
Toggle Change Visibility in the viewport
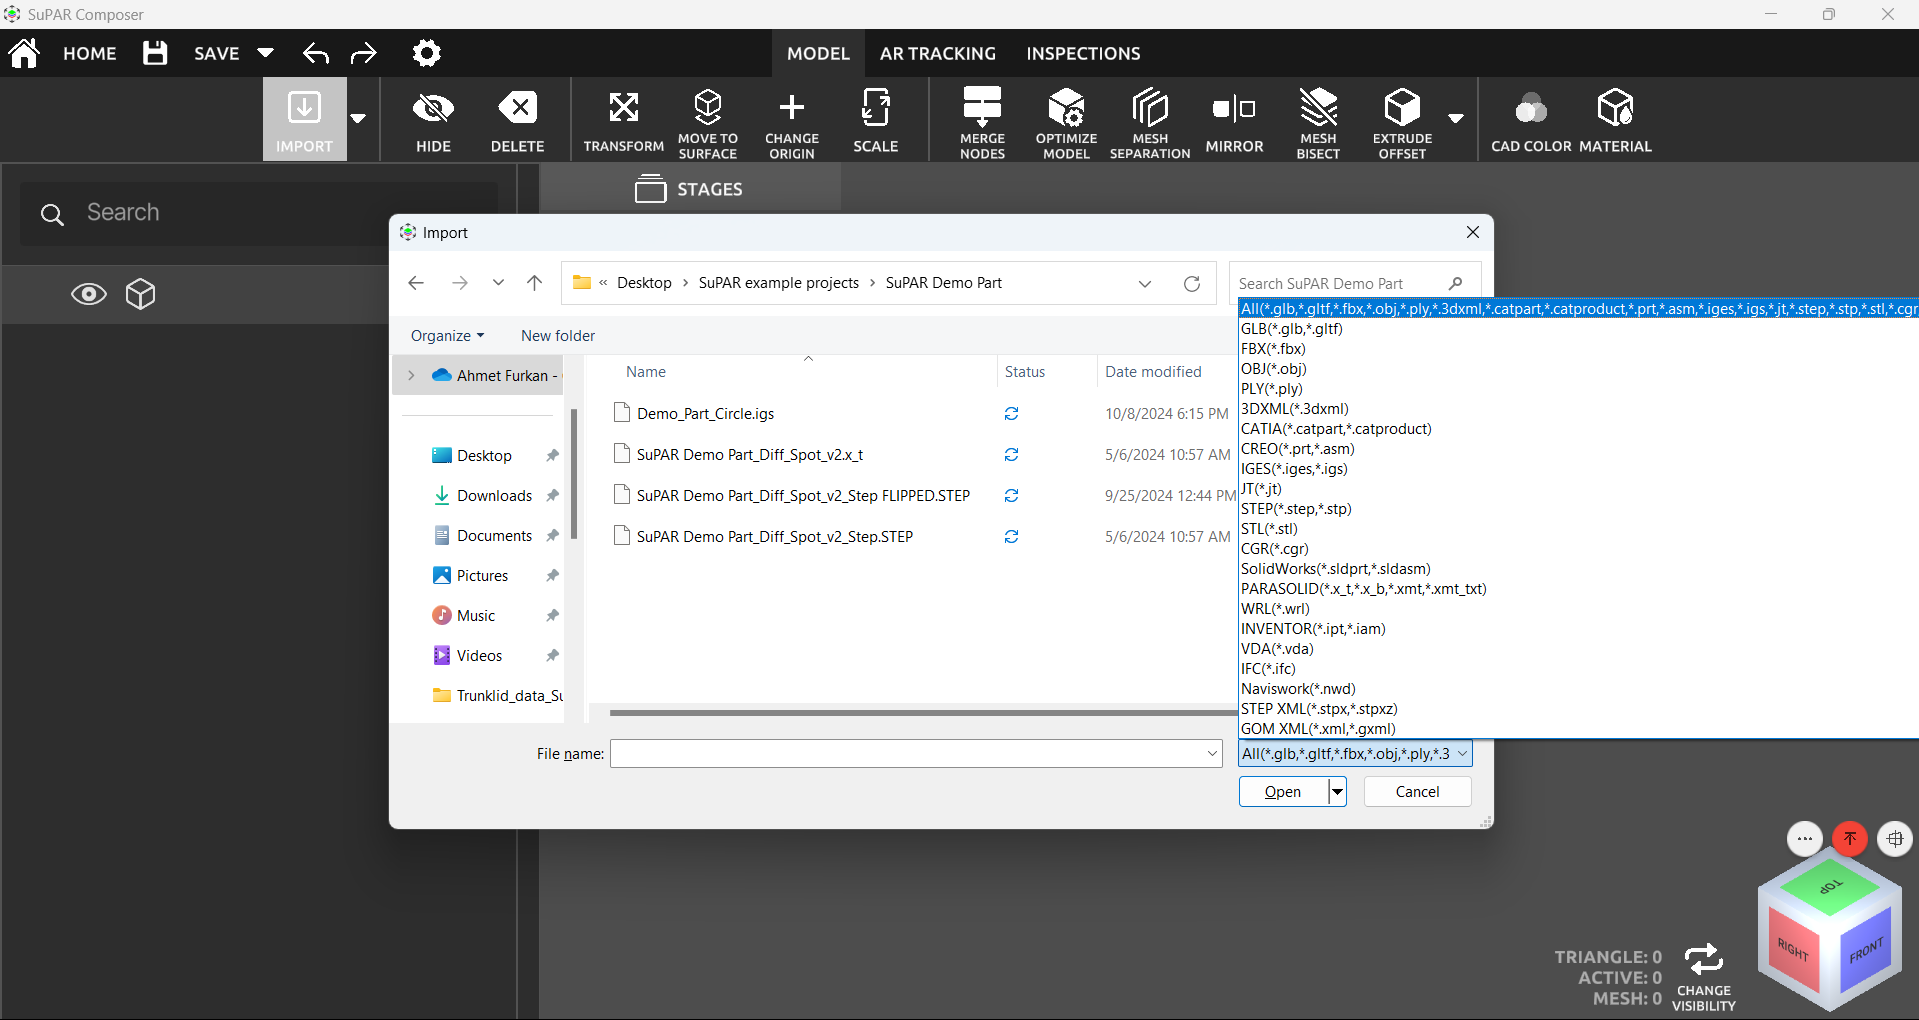click(1704, 977)
